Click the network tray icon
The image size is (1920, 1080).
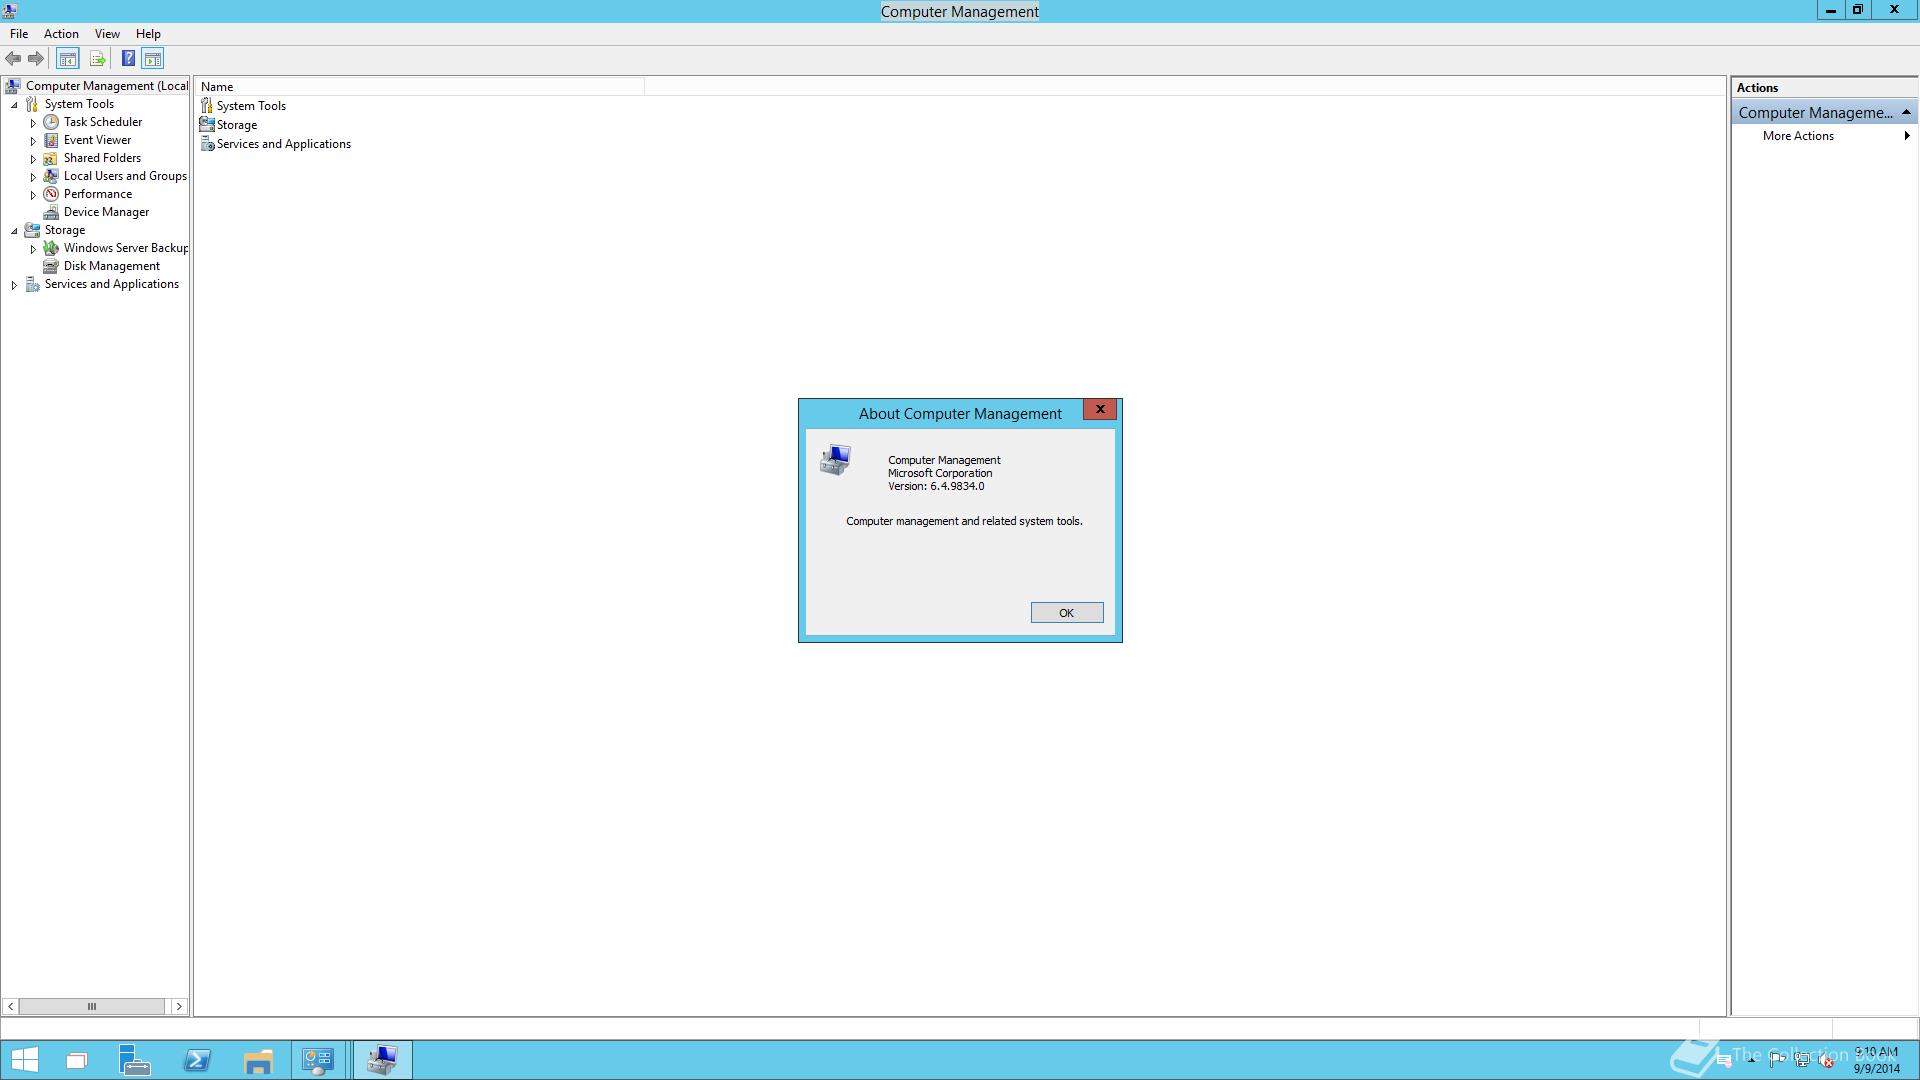tap(1802, 1061)
